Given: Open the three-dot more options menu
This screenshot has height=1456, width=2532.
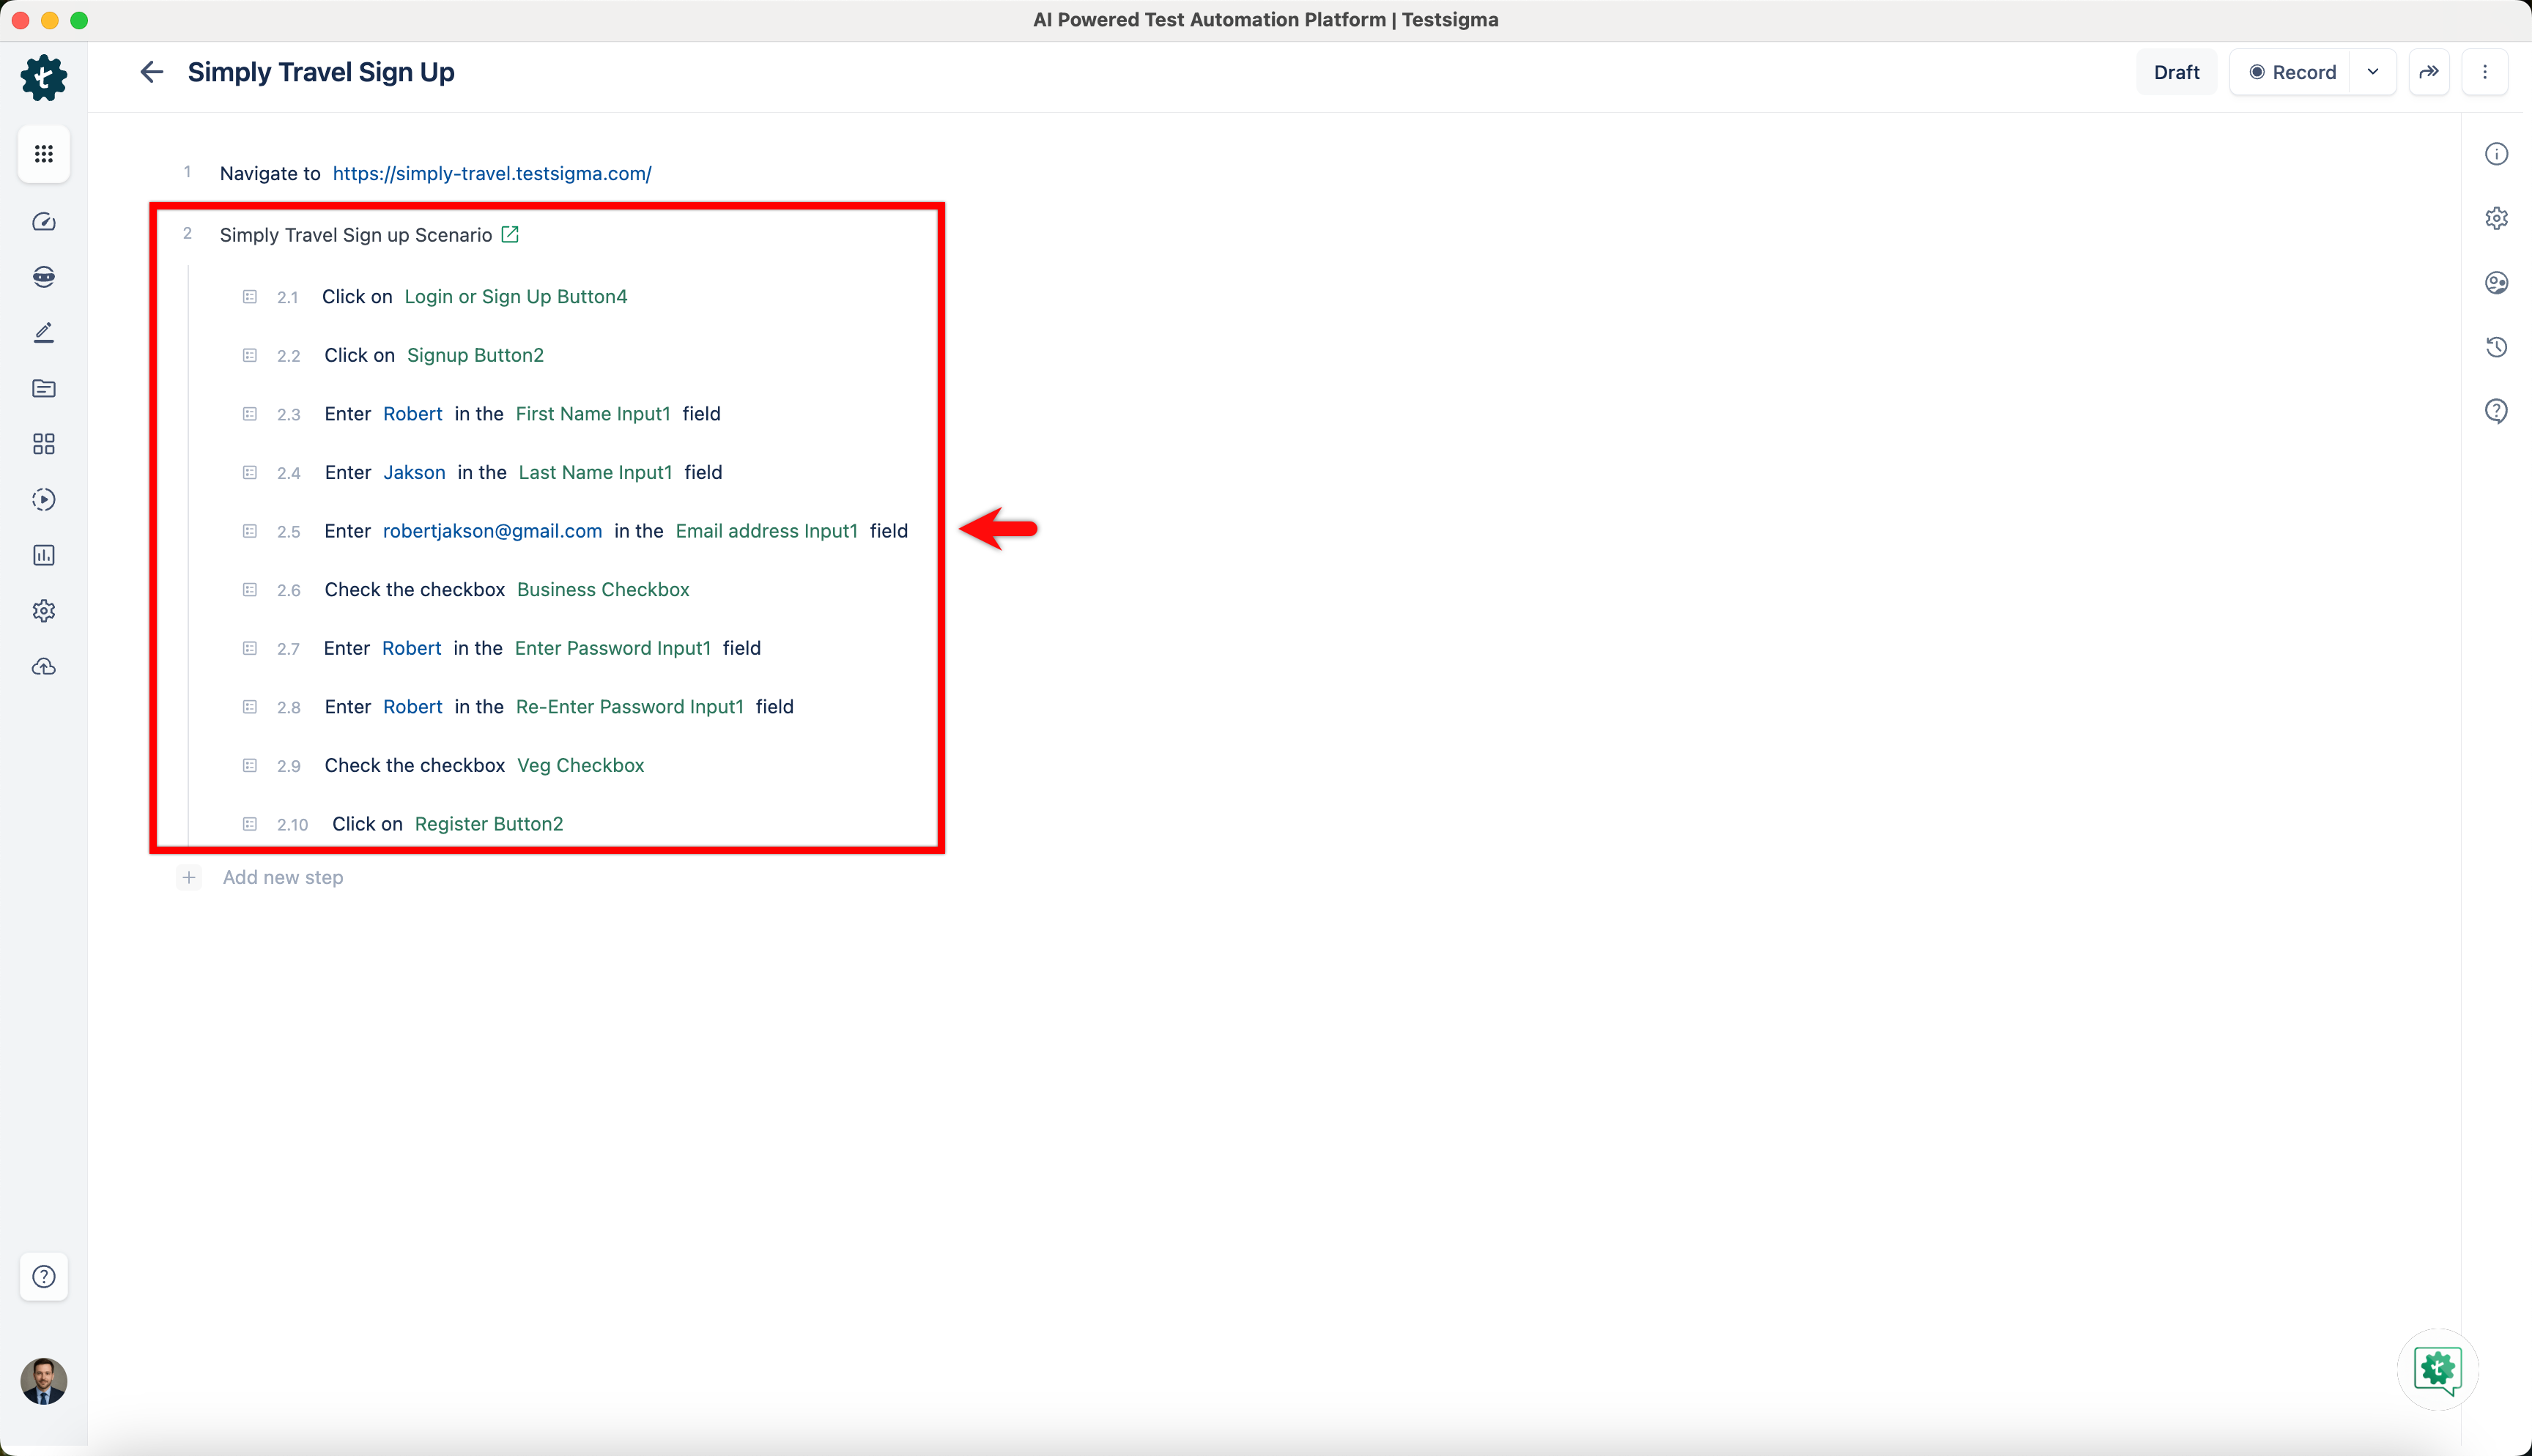Looking at the screenshot, I should [x=2484, y=72].
